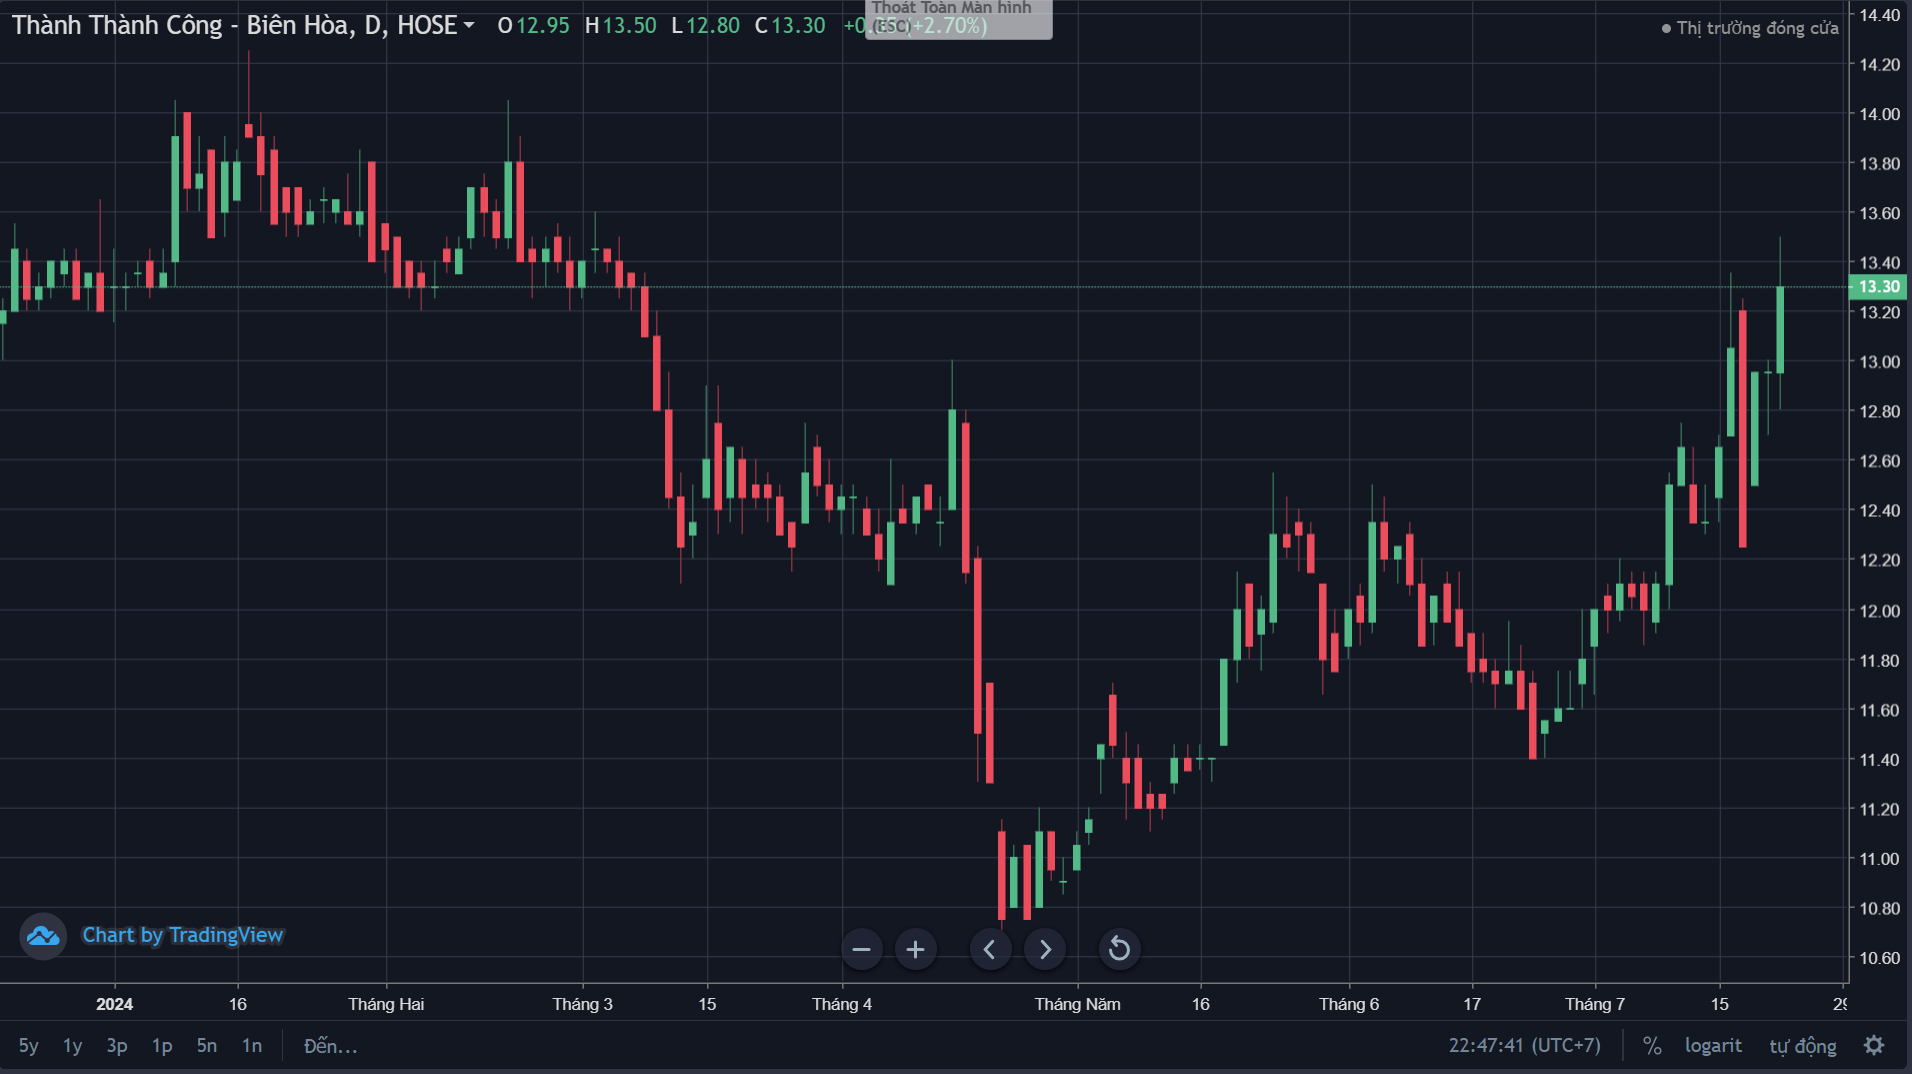Click the zoom out minus button
Image resolution: width=1912 pixels, height=1074 pixels.
(861, 949)
